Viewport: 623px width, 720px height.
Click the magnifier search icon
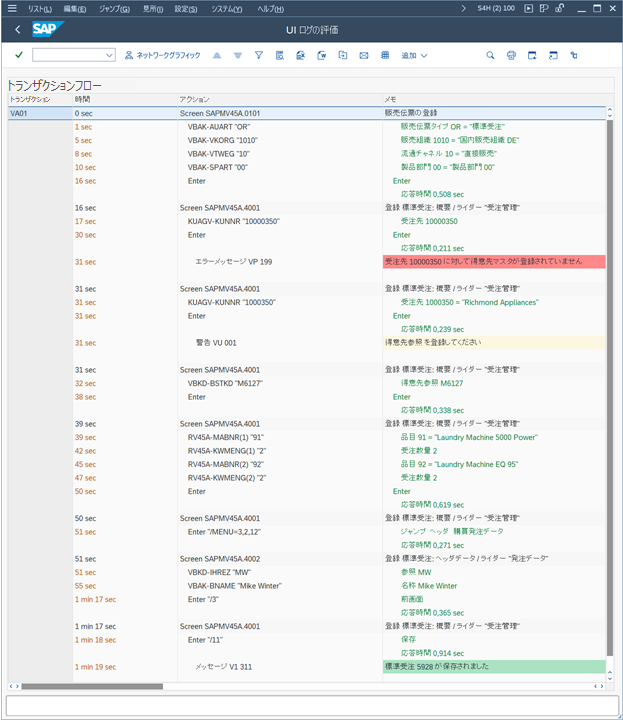tap(490, 55)
